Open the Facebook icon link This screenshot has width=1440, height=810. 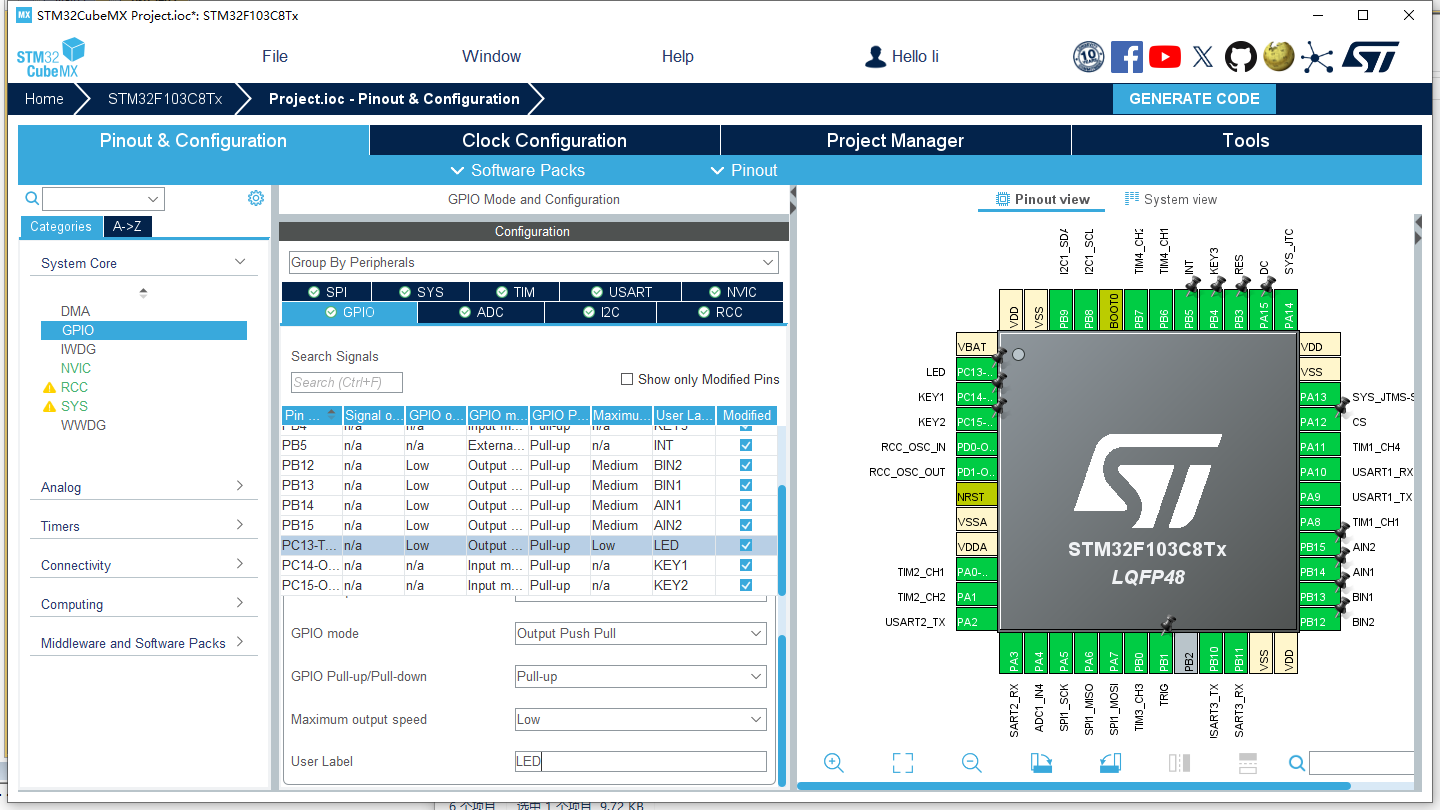[1126, 57]
